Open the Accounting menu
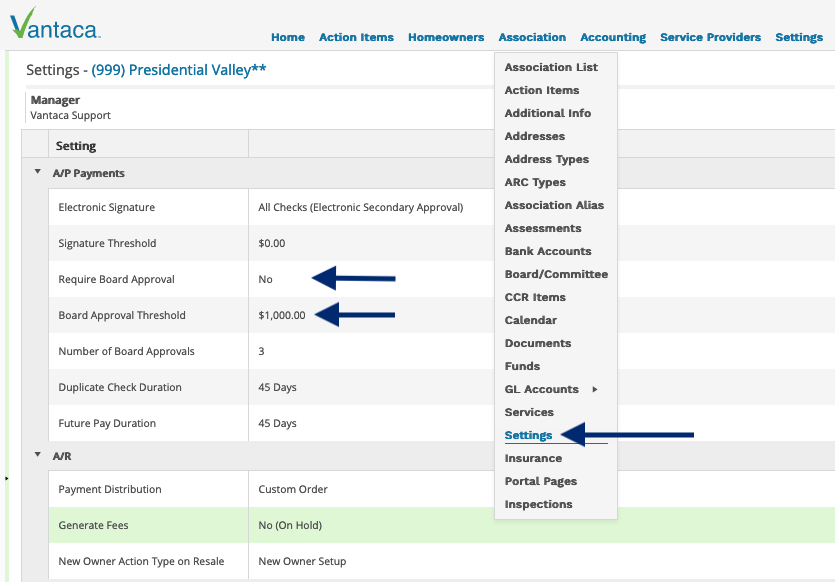Image resolution: width=835 pixels, height=582 pixels. [612, 37]
